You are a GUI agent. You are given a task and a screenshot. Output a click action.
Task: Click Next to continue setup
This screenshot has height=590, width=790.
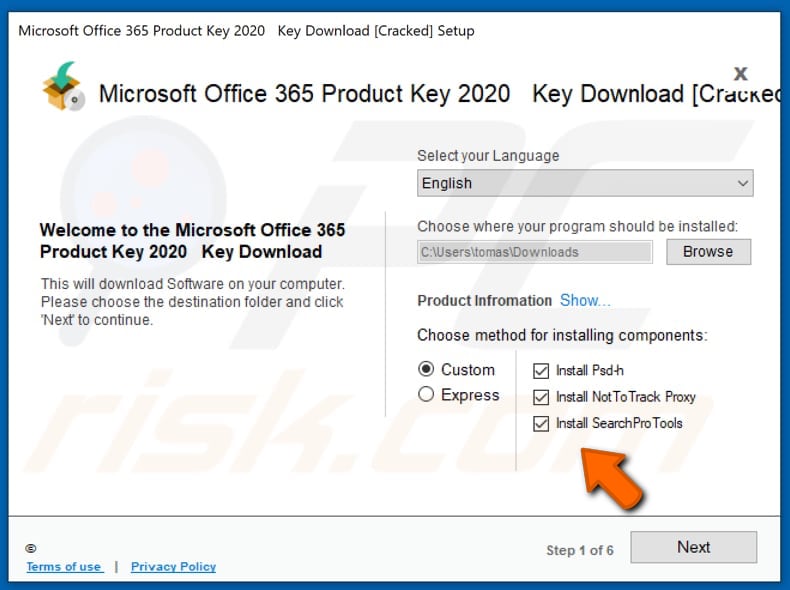click(x=693, y=547)
